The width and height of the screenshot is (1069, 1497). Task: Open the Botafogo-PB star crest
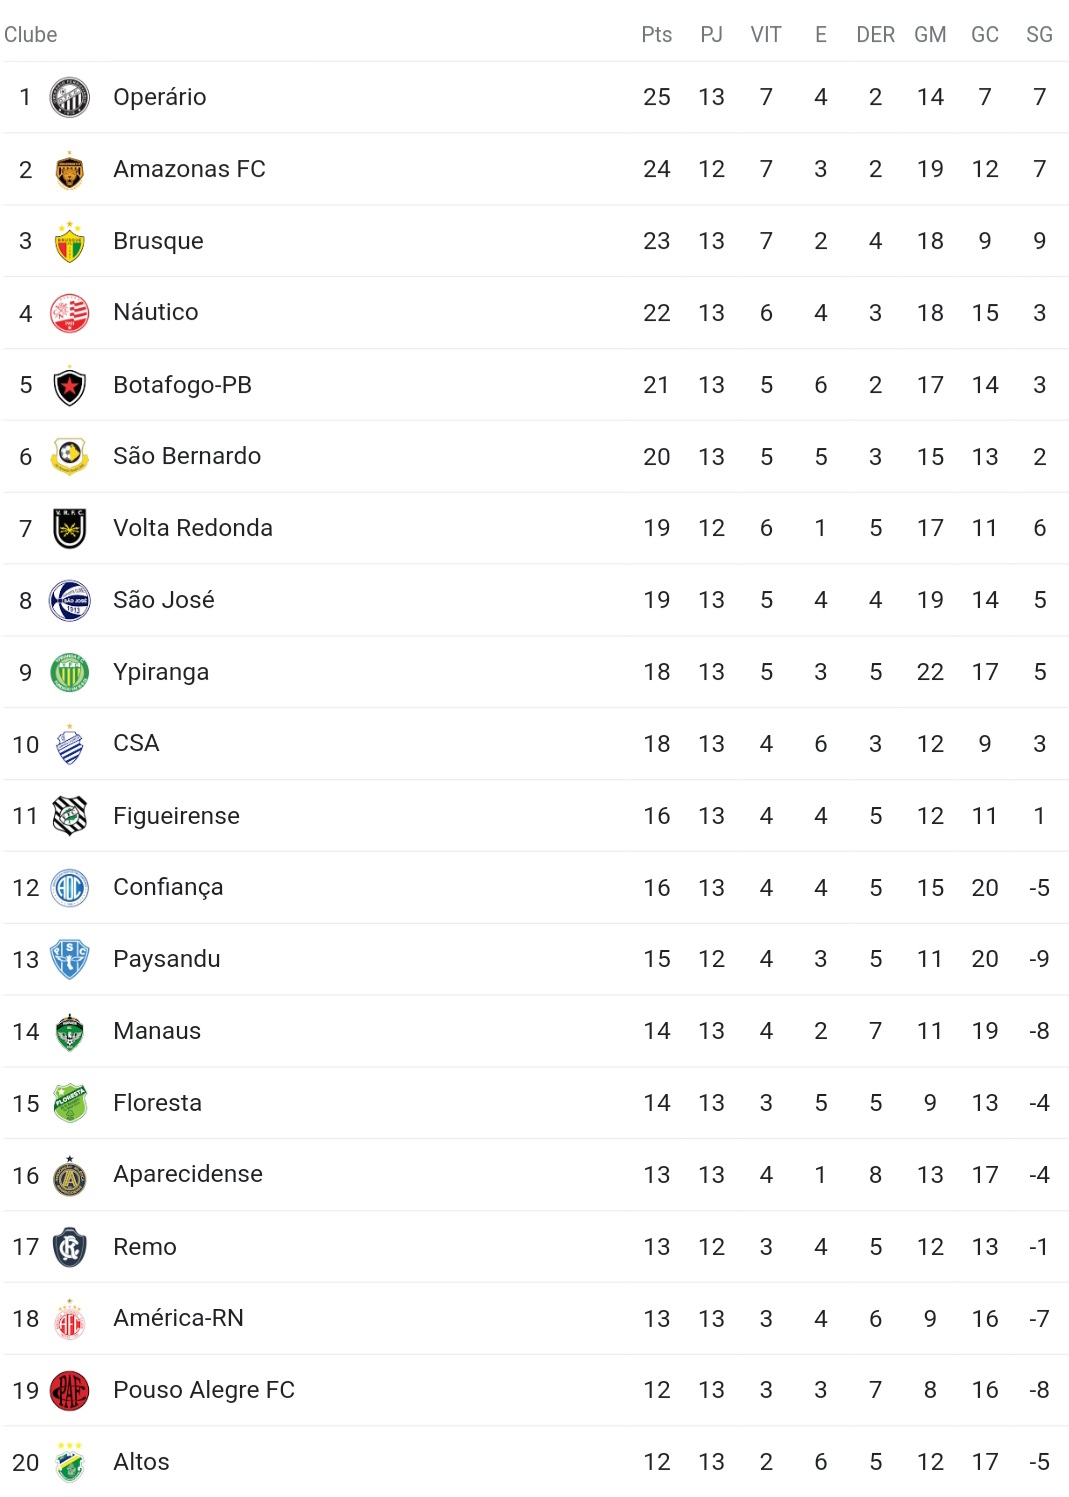[70, 385]
